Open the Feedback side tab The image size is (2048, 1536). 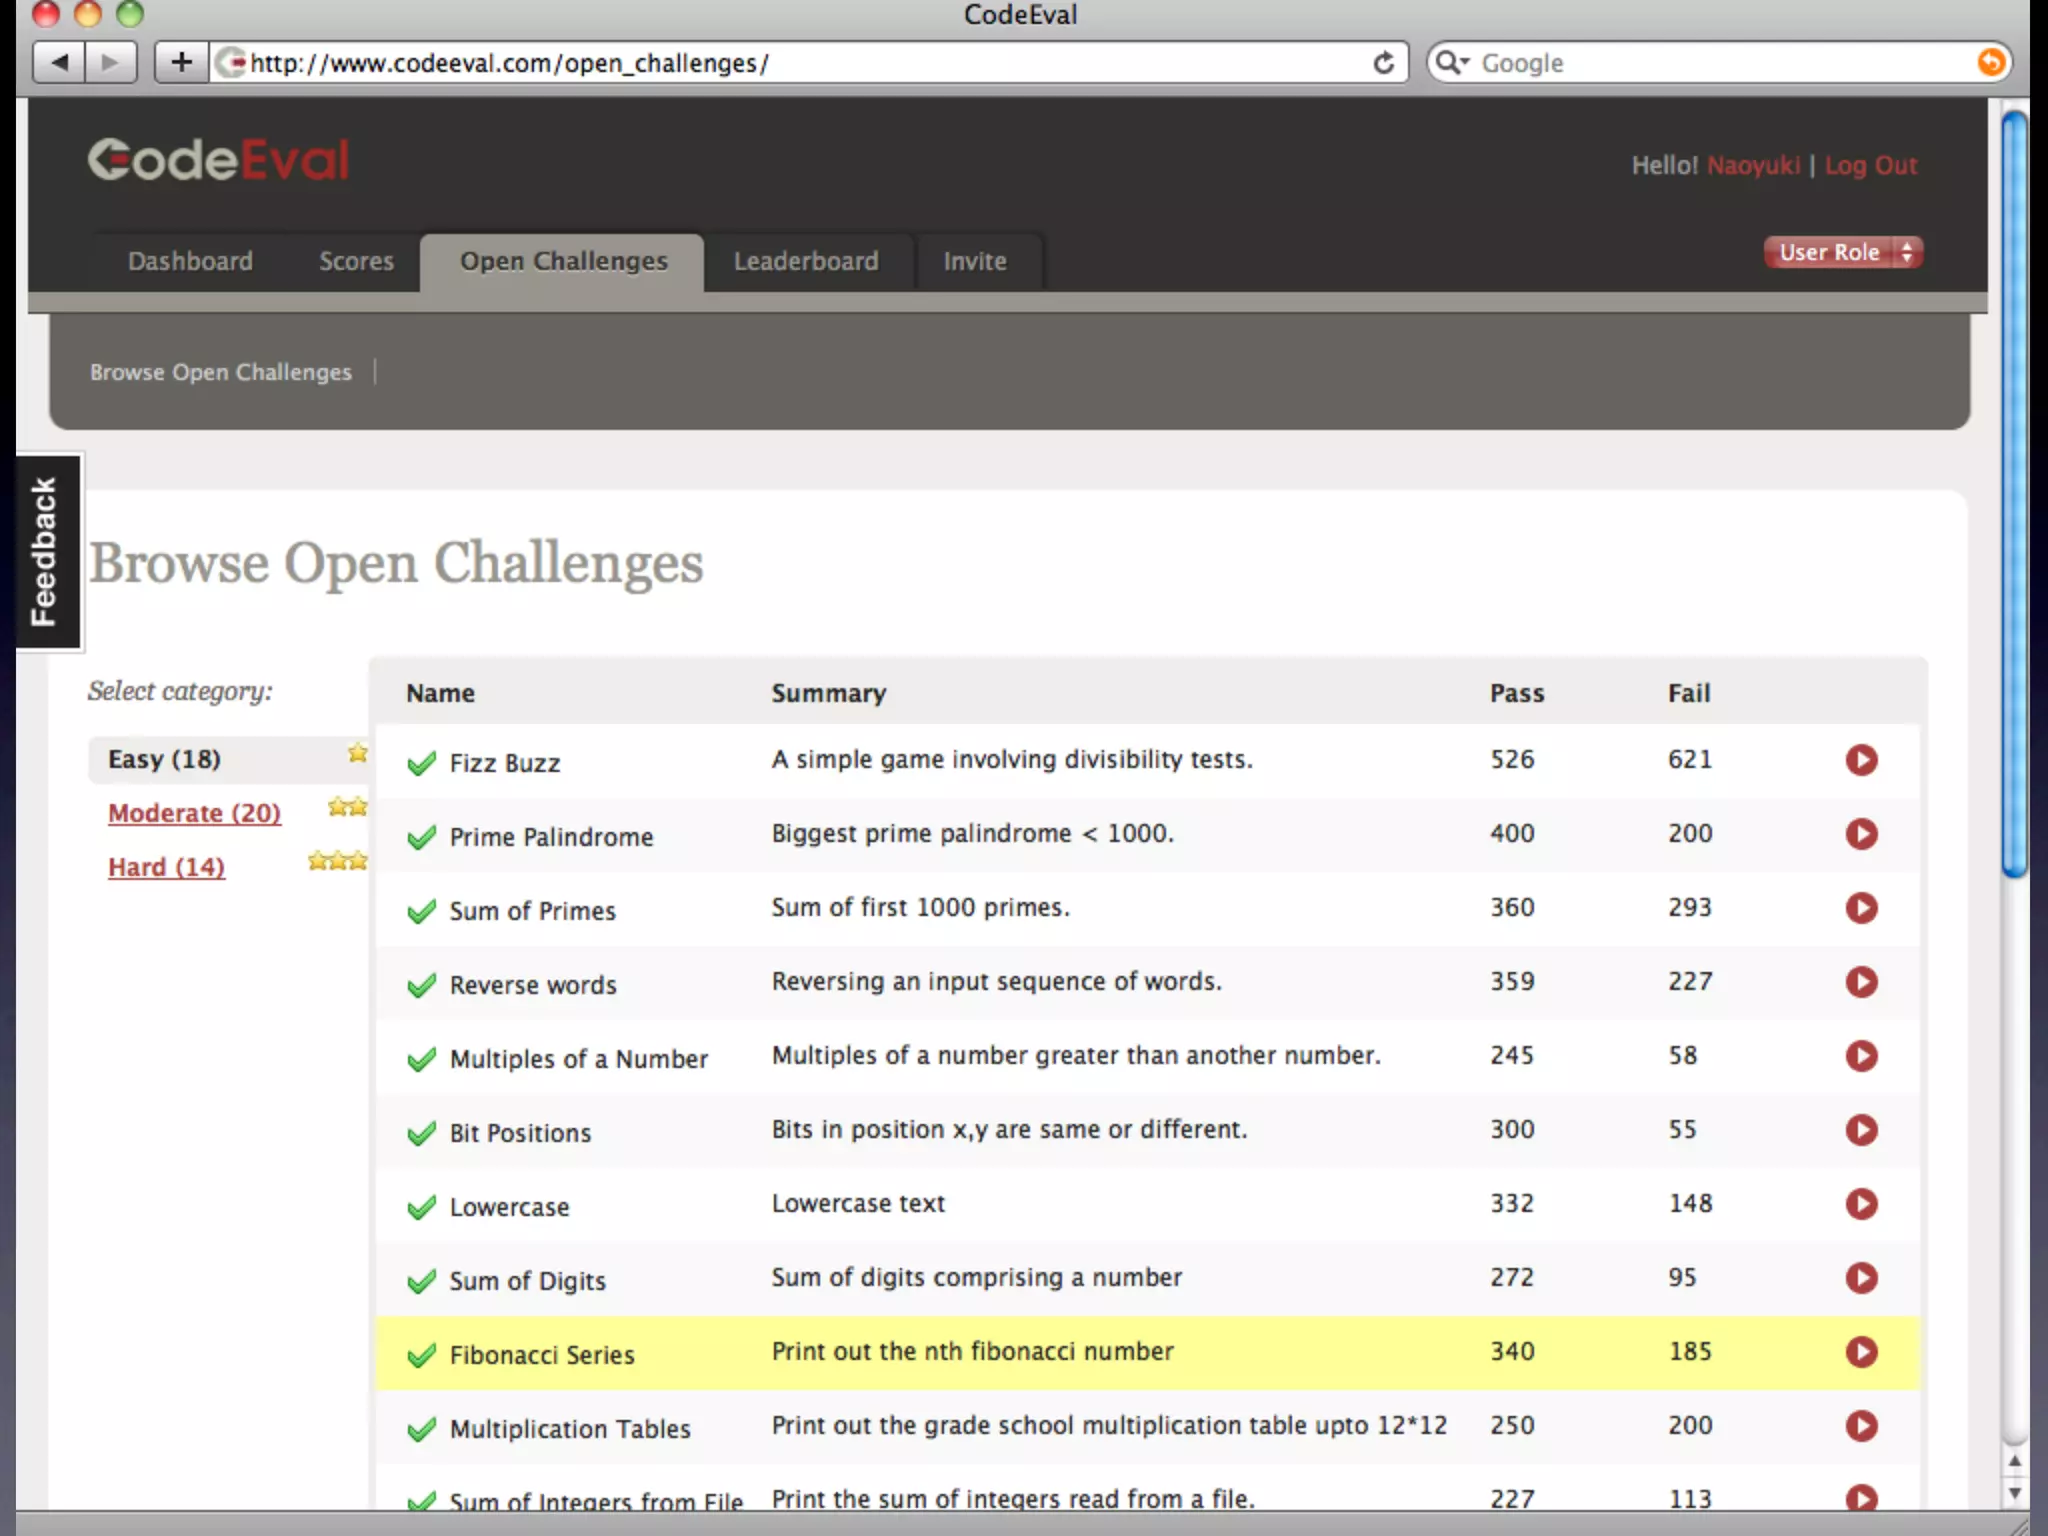point(47,552)
